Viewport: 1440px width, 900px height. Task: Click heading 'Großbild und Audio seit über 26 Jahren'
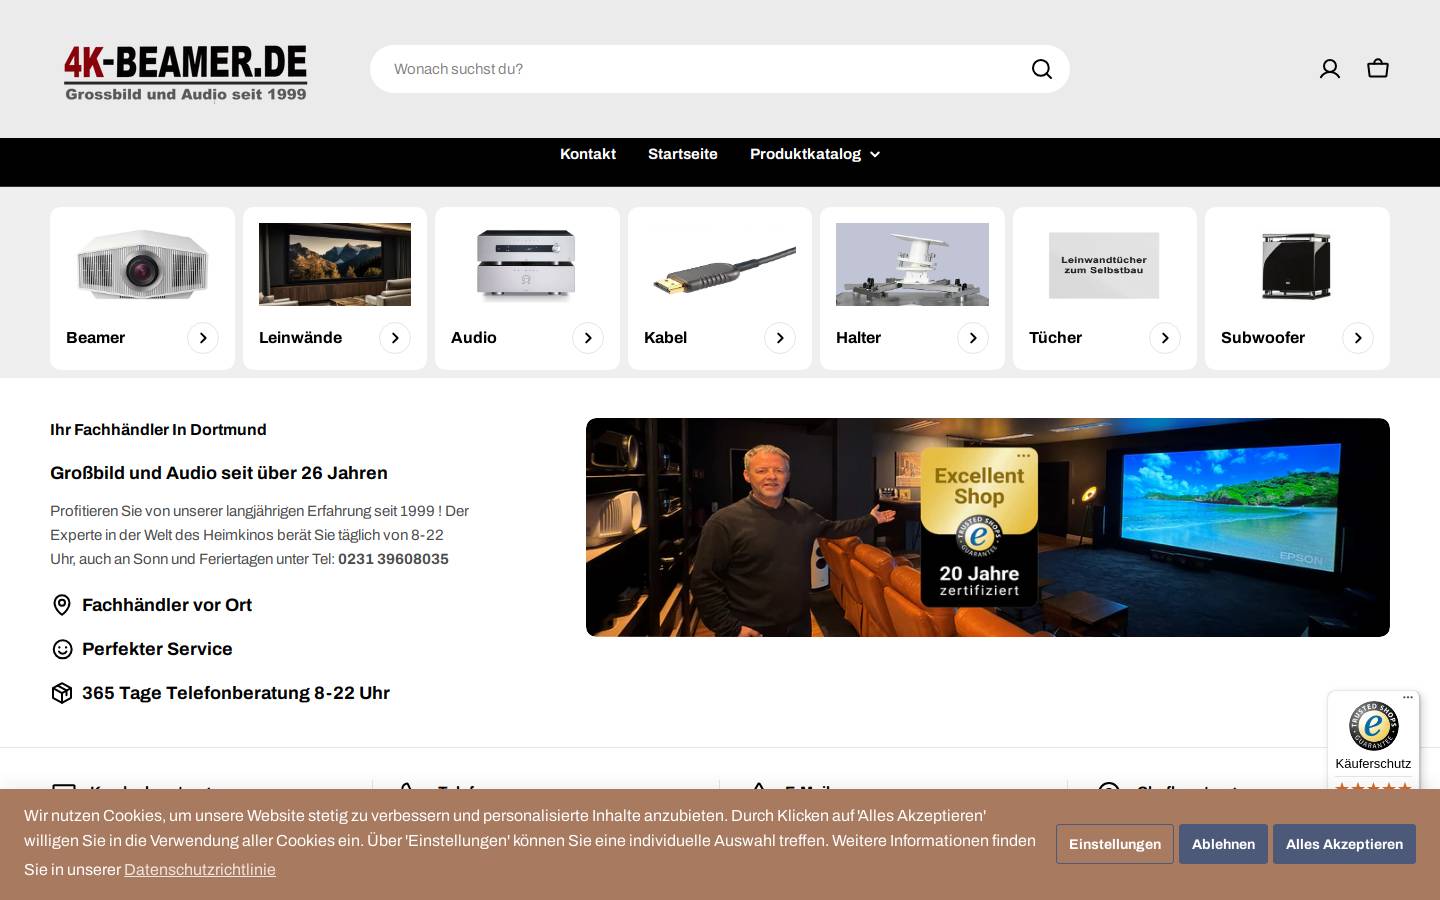pos(219,473)
